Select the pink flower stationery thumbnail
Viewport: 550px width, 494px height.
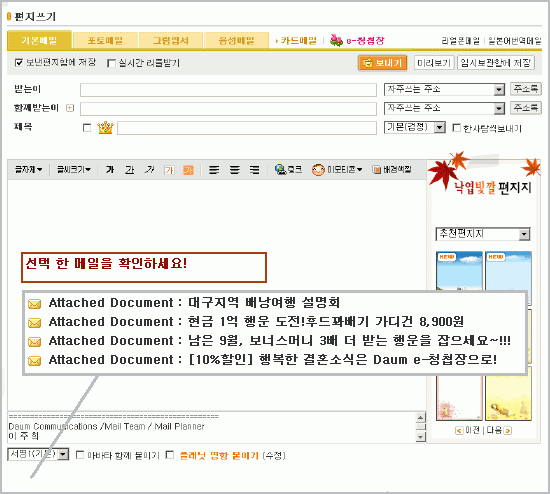[459, 398]
